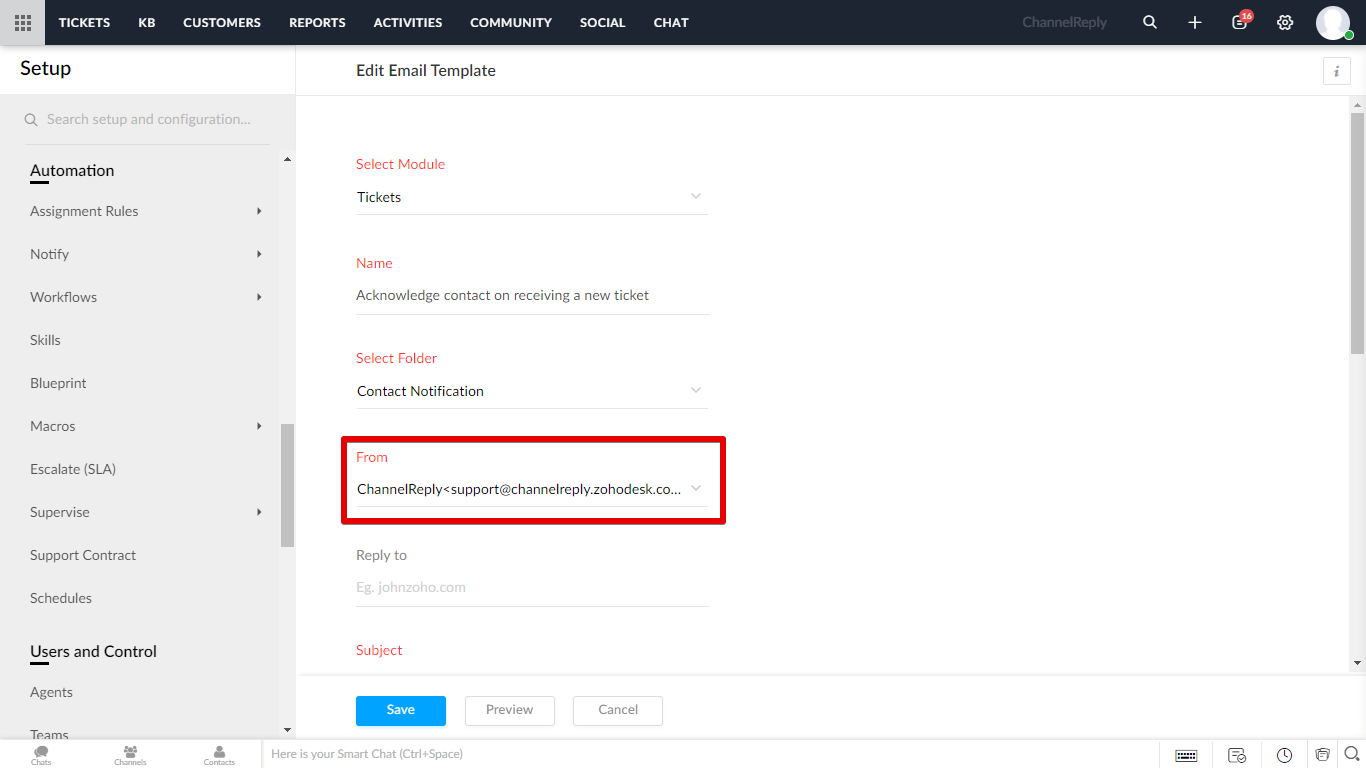
Task: Open Support Contract settings
Action: pos(83,555)
